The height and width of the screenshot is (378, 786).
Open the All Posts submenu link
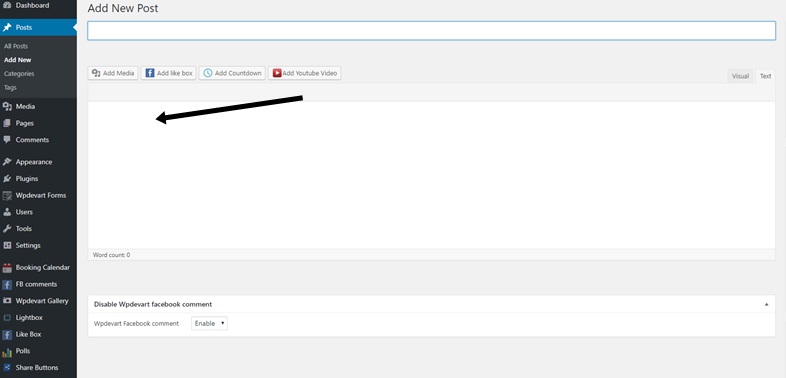16,46
